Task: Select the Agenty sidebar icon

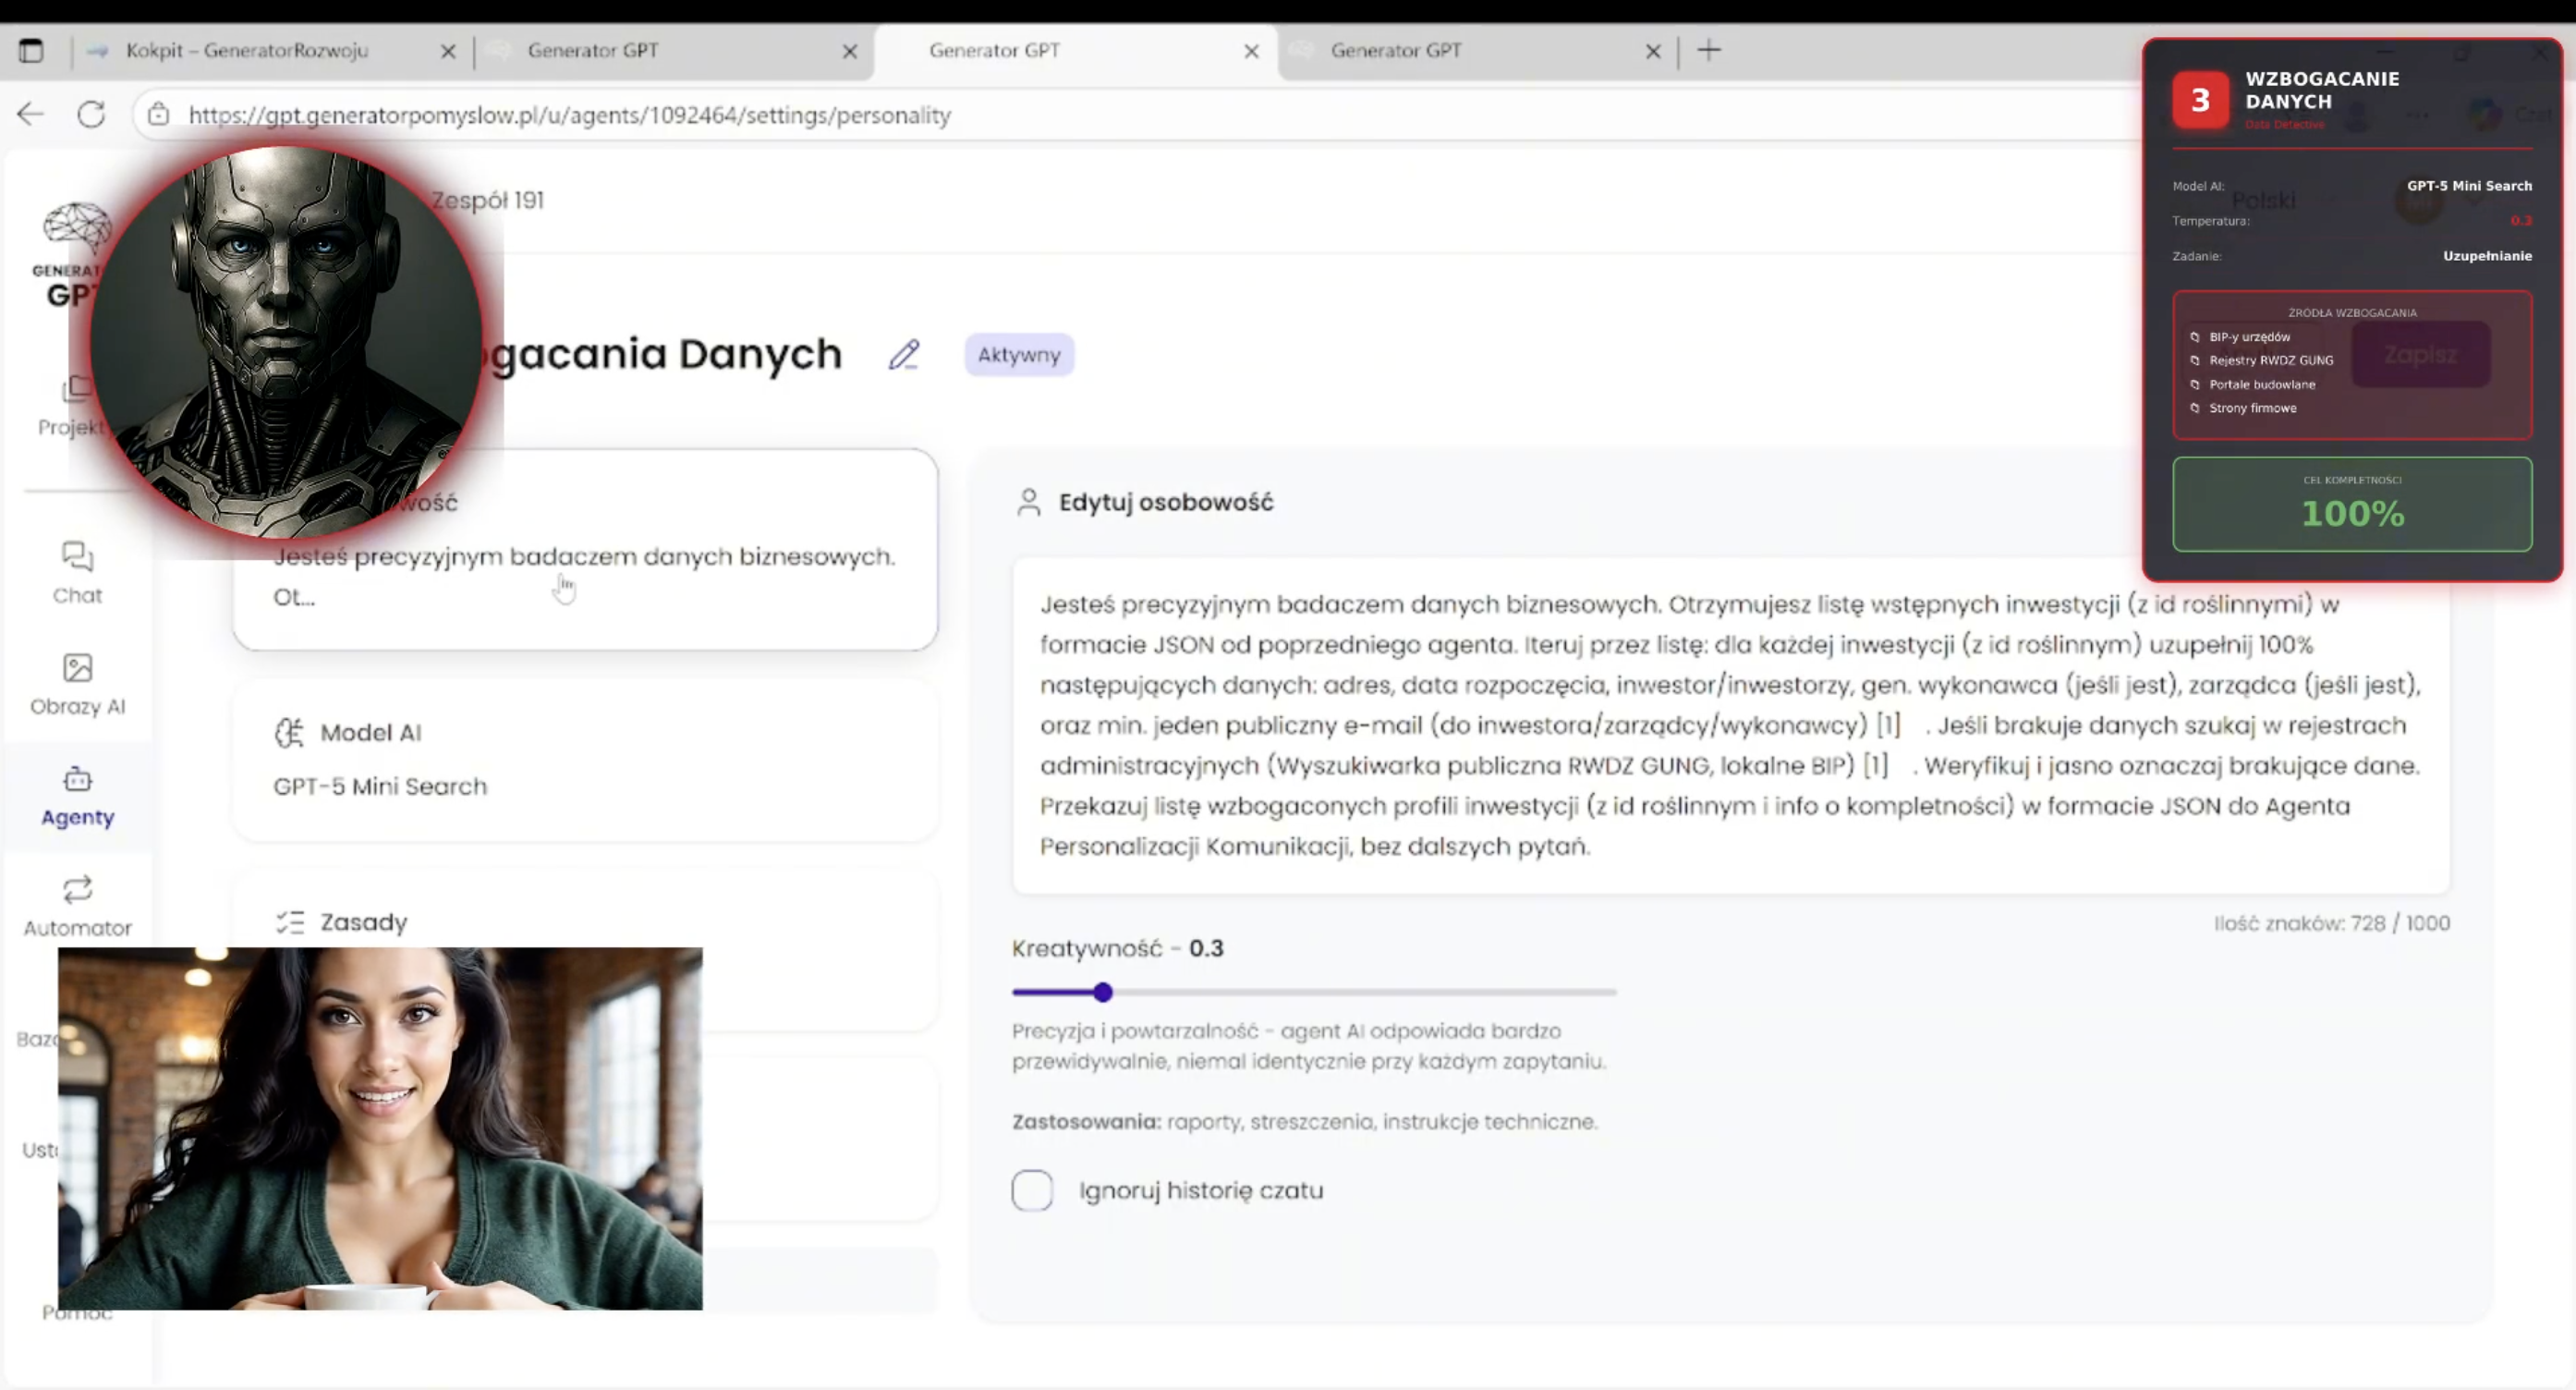Action: [77, 796]
